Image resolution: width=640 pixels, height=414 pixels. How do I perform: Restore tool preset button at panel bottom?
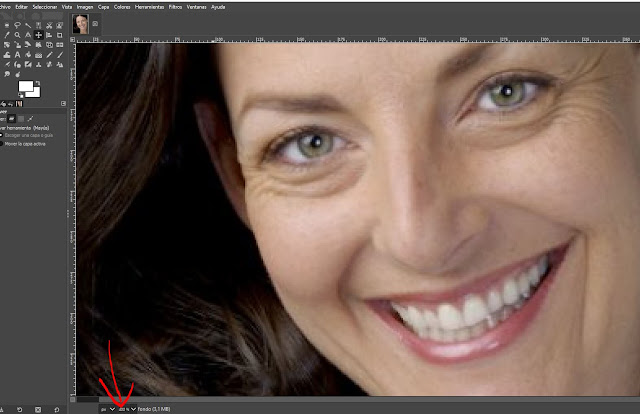click(19, 410)
